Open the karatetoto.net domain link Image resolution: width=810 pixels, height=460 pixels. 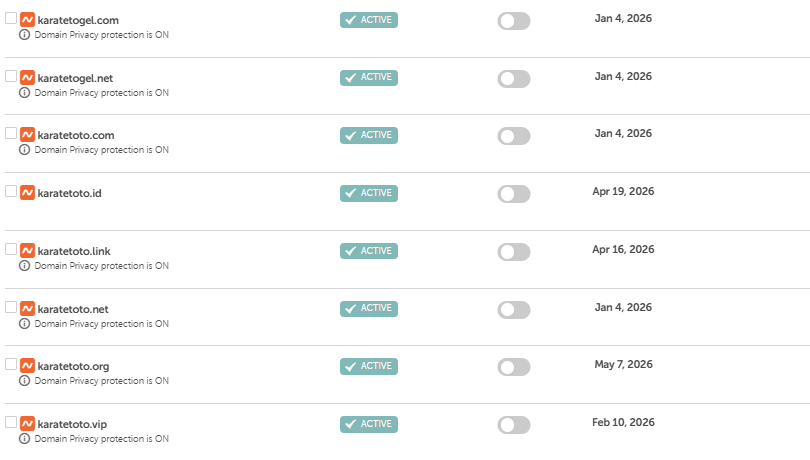point(72,308)
